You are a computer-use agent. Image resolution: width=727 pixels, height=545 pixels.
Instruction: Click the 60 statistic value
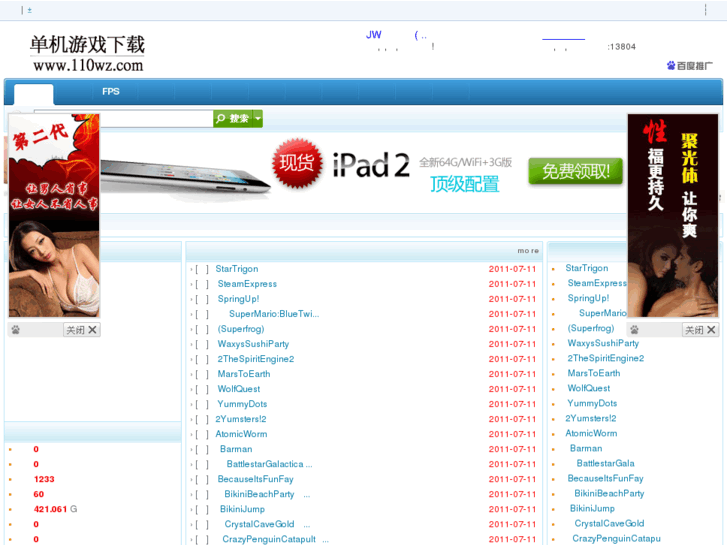pyautogui.click(x=38, y=494)
